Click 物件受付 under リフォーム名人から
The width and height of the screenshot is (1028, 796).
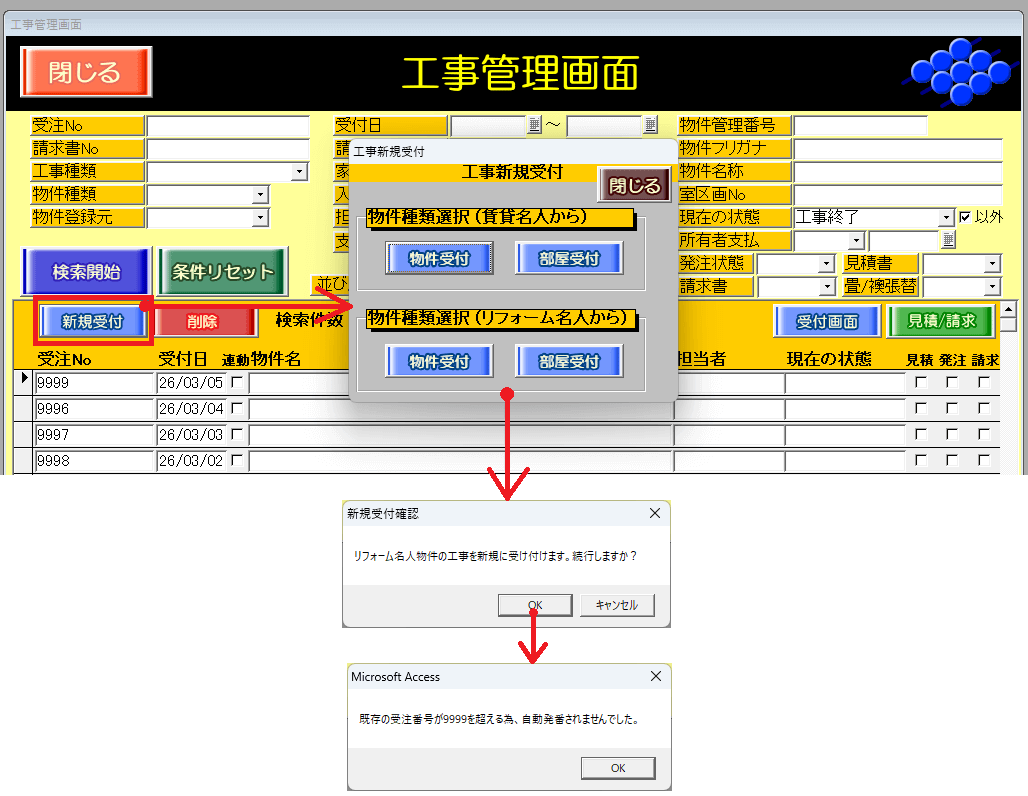(439, 362)
